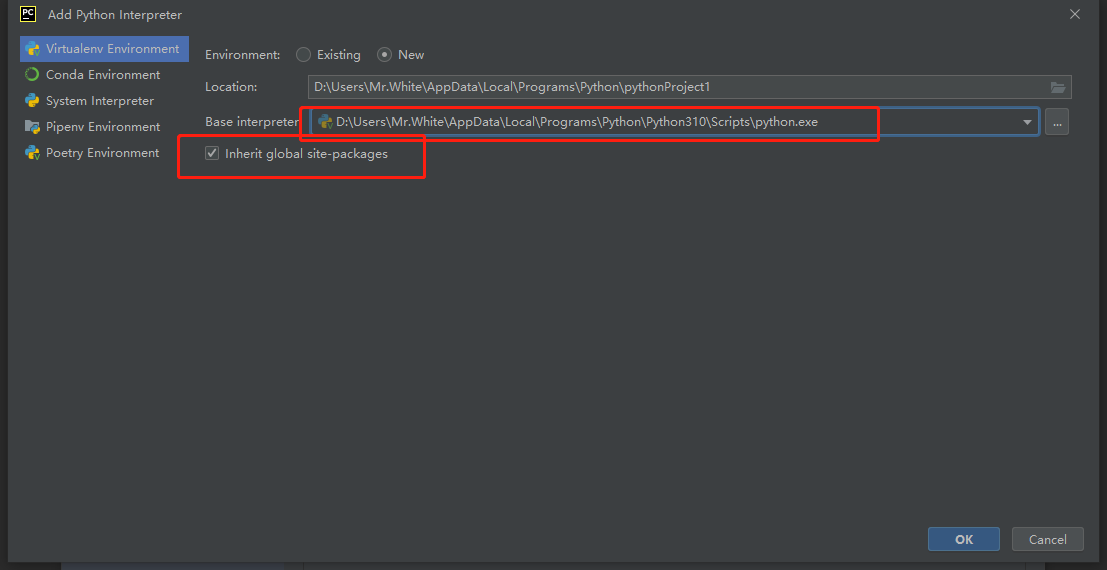Select the New environment radio button
1107x570 pixels.
384,54
